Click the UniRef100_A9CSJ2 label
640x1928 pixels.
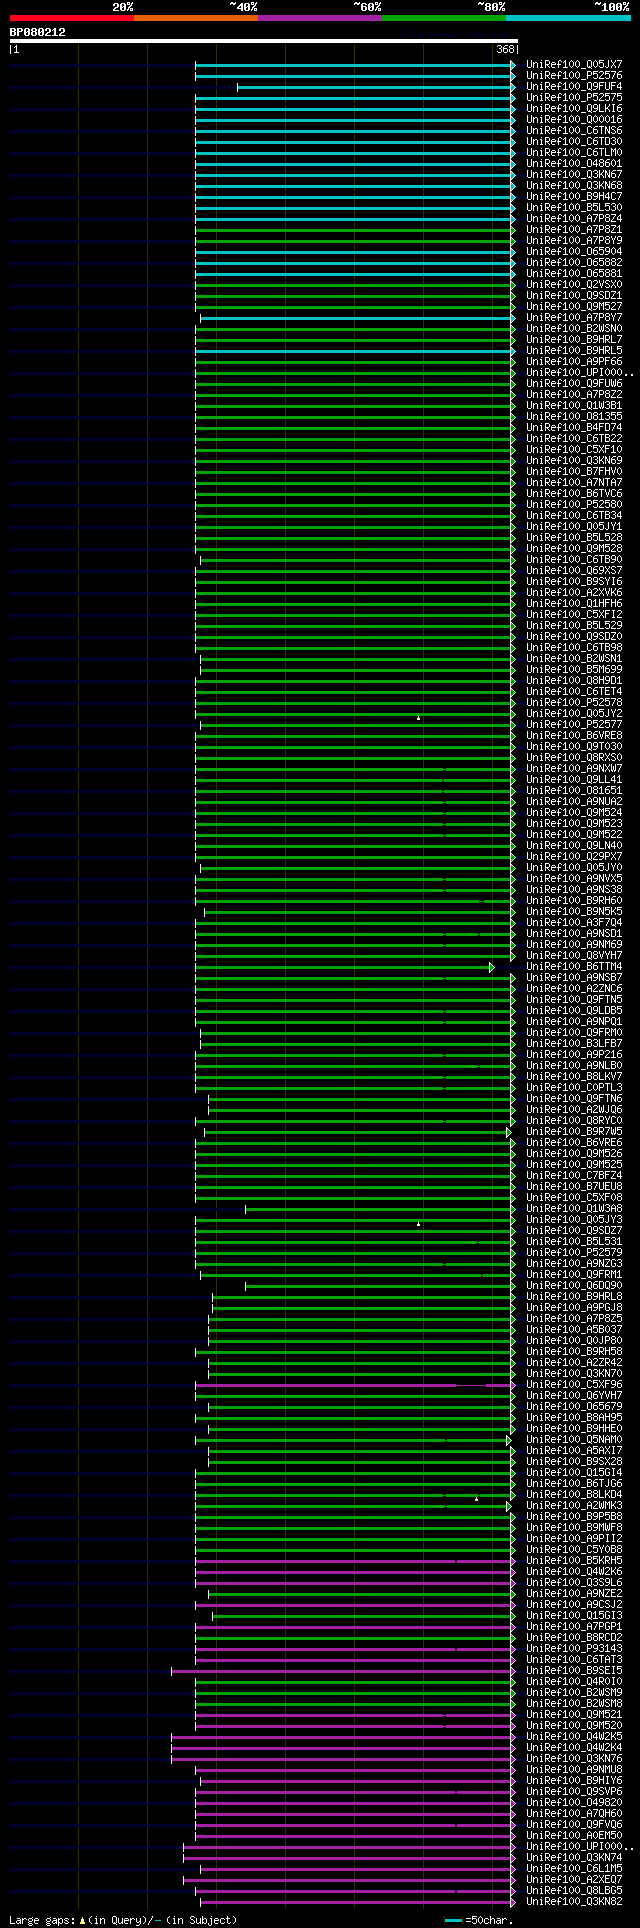(574, 1605)
